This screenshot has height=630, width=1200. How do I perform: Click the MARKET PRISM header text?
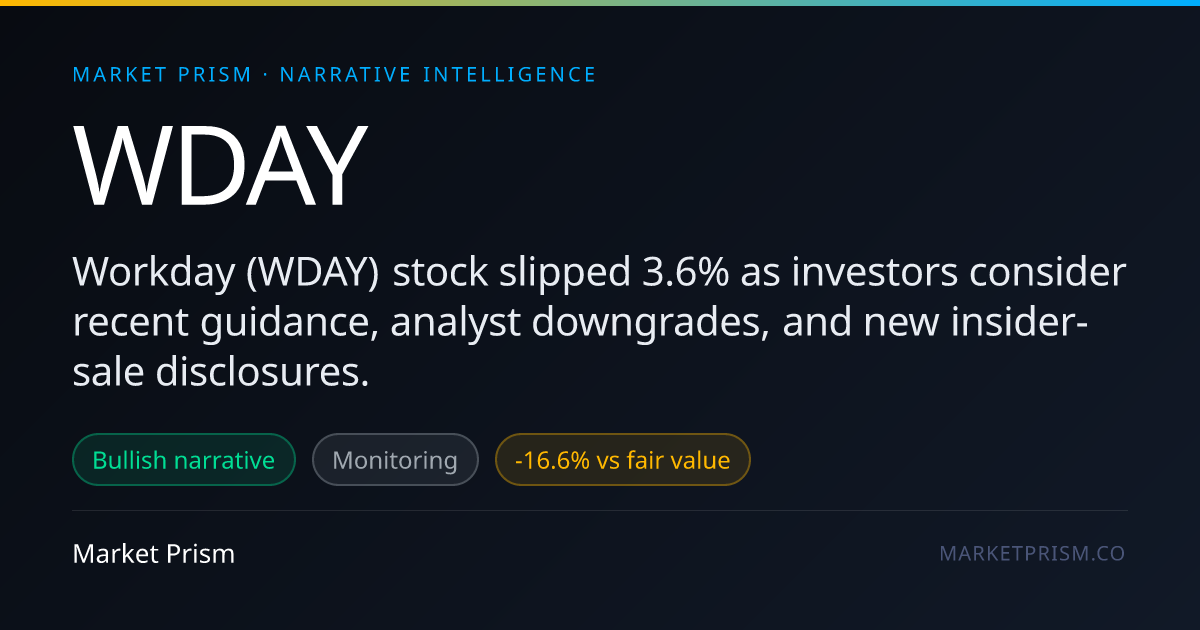pos(163,75)
